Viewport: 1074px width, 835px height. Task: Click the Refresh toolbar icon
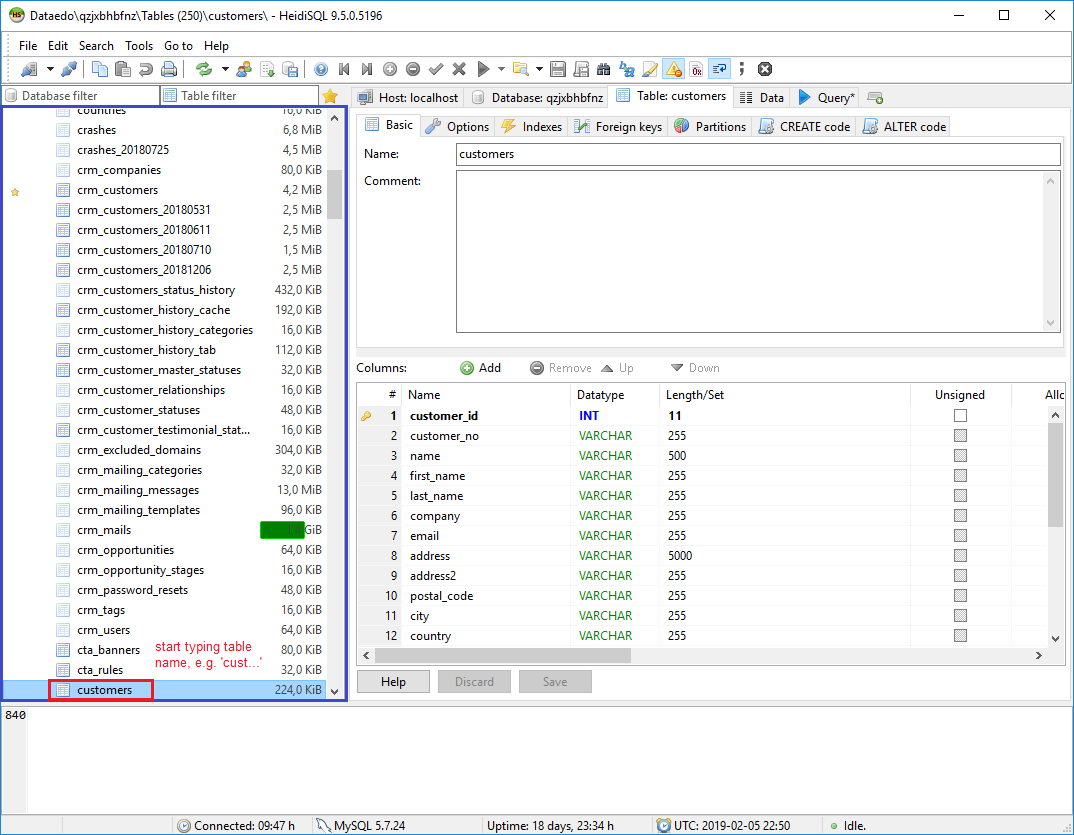204,69
